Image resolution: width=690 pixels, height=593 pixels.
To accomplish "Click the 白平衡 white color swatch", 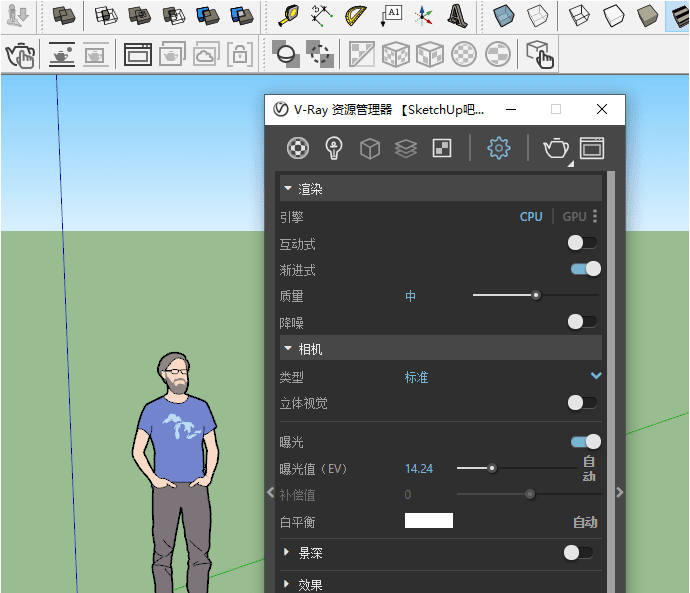I will 429,520.
